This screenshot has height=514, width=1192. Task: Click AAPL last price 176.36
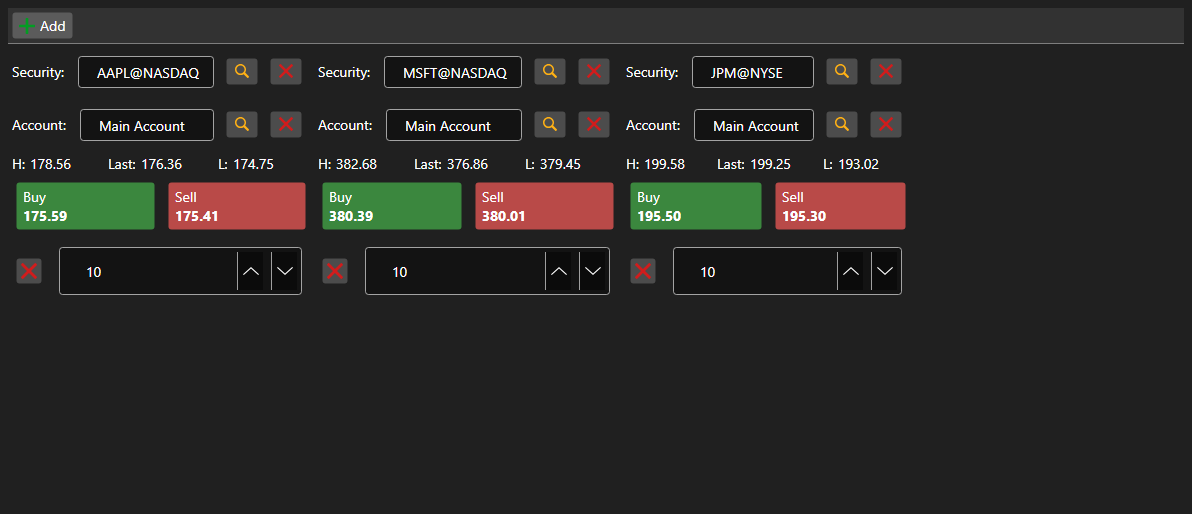click(x=161, y=164)
